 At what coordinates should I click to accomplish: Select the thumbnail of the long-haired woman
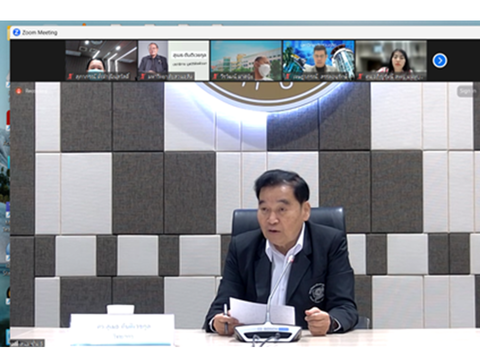391,60
